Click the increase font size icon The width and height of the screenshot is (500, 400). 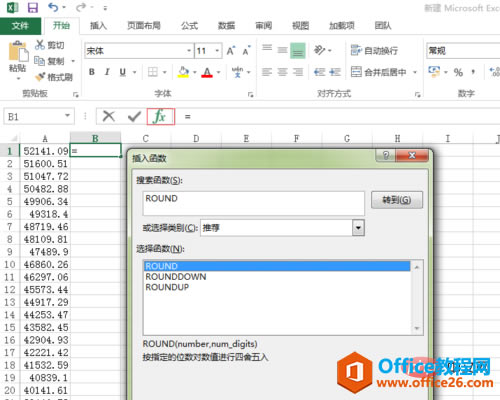231,51
